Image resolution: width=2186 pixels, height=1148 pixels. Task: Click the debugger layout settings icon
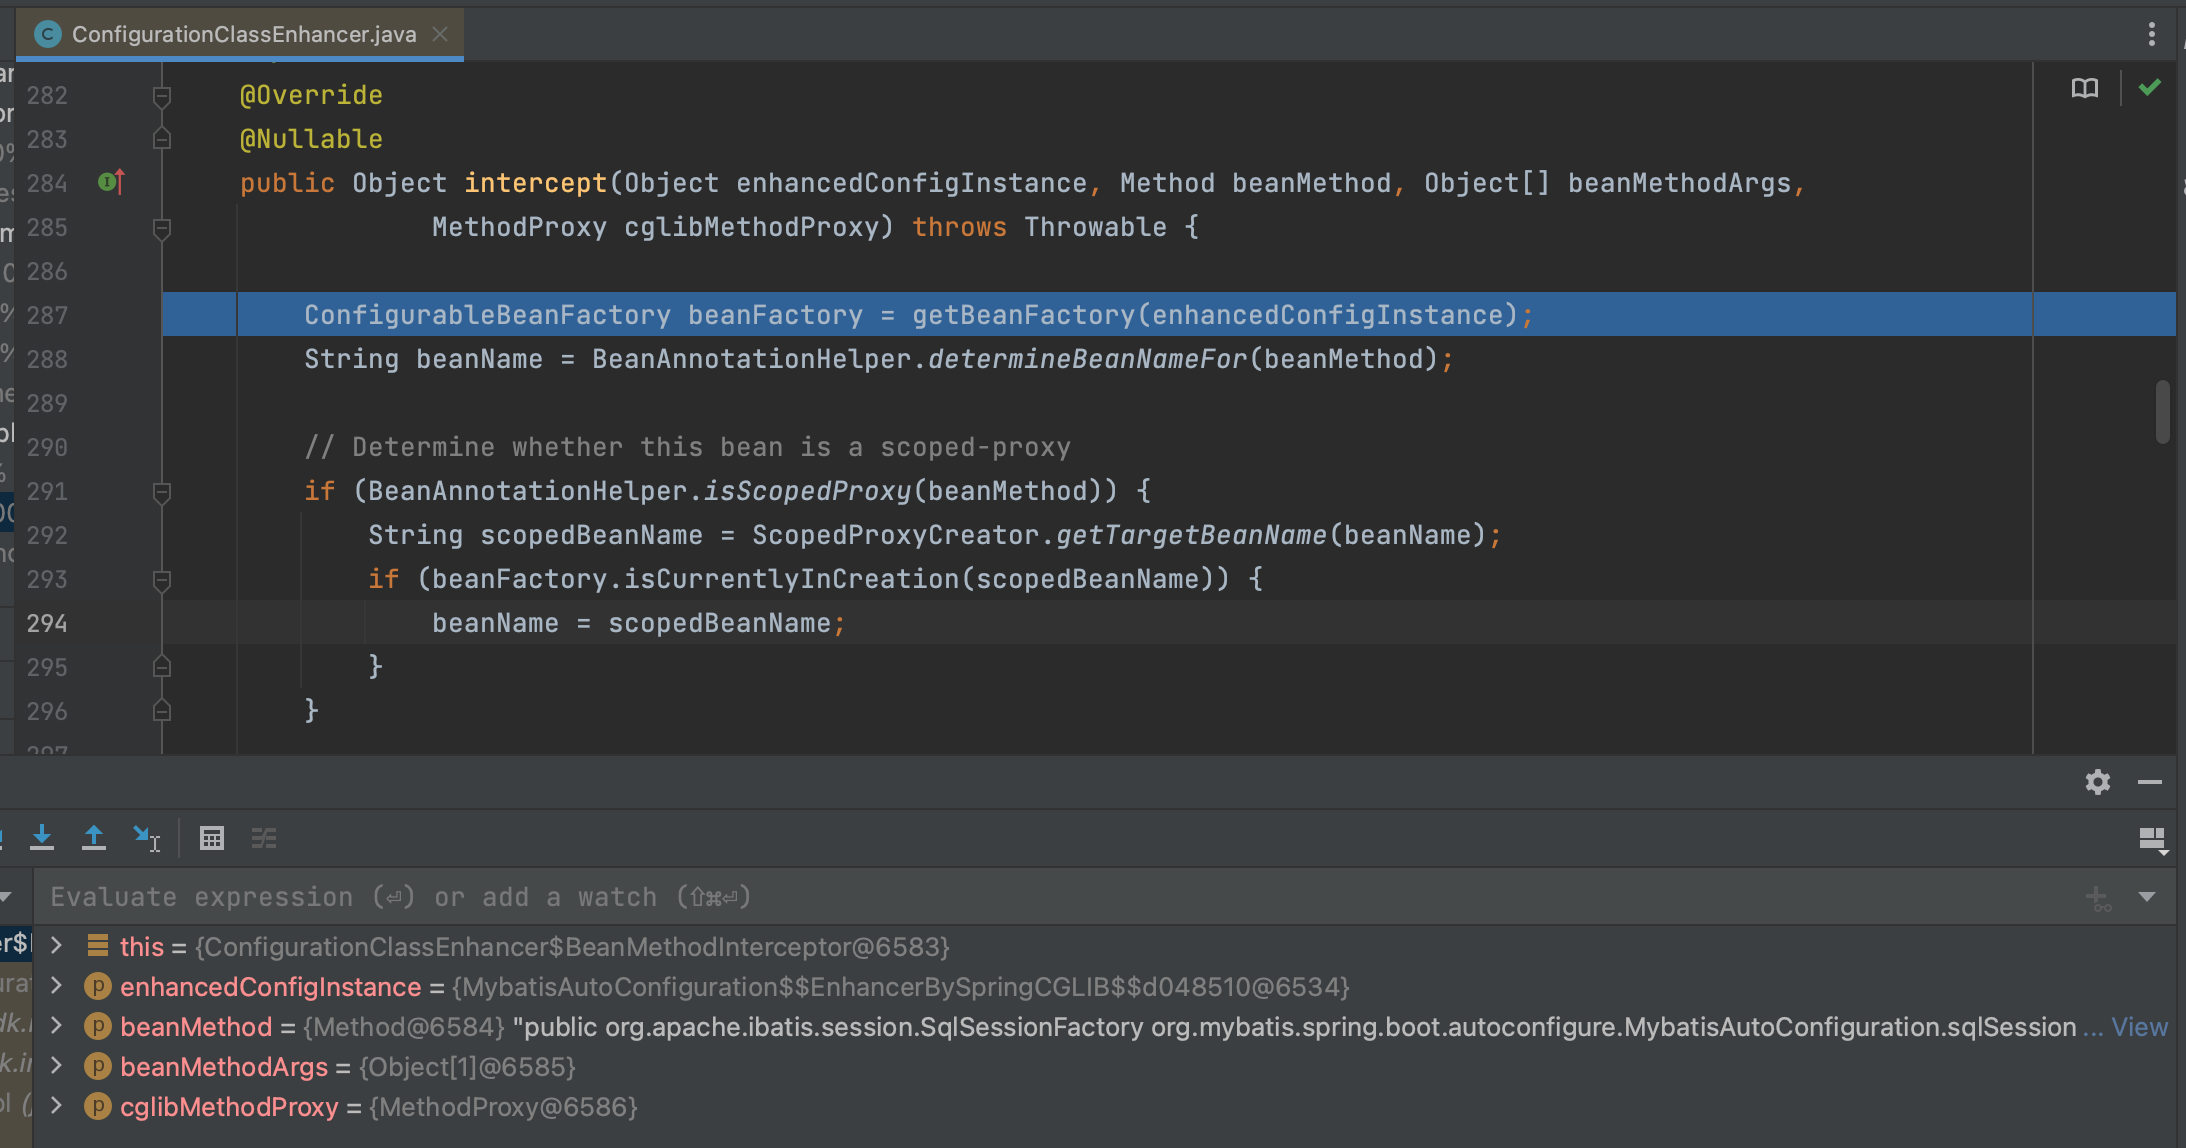pos(2152,840)
